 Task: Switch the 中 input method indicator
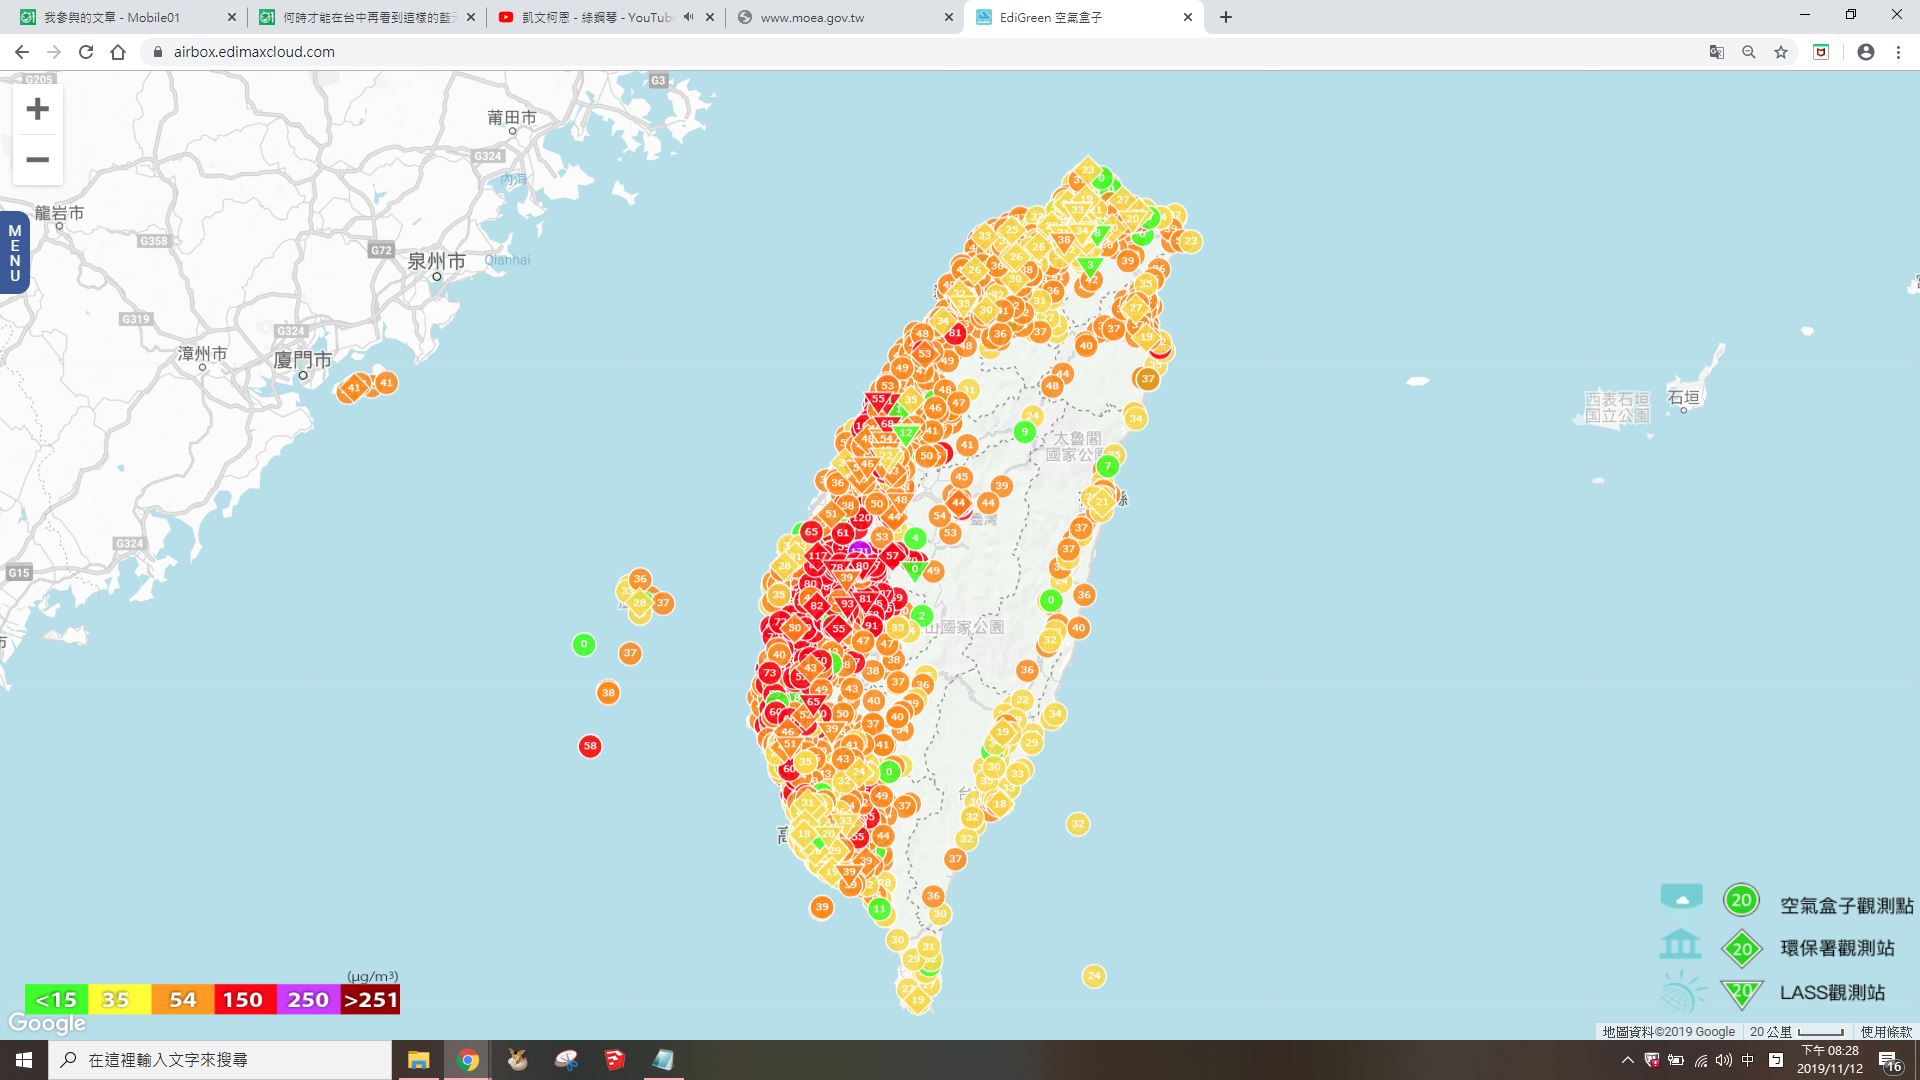click(1748, 1060)
